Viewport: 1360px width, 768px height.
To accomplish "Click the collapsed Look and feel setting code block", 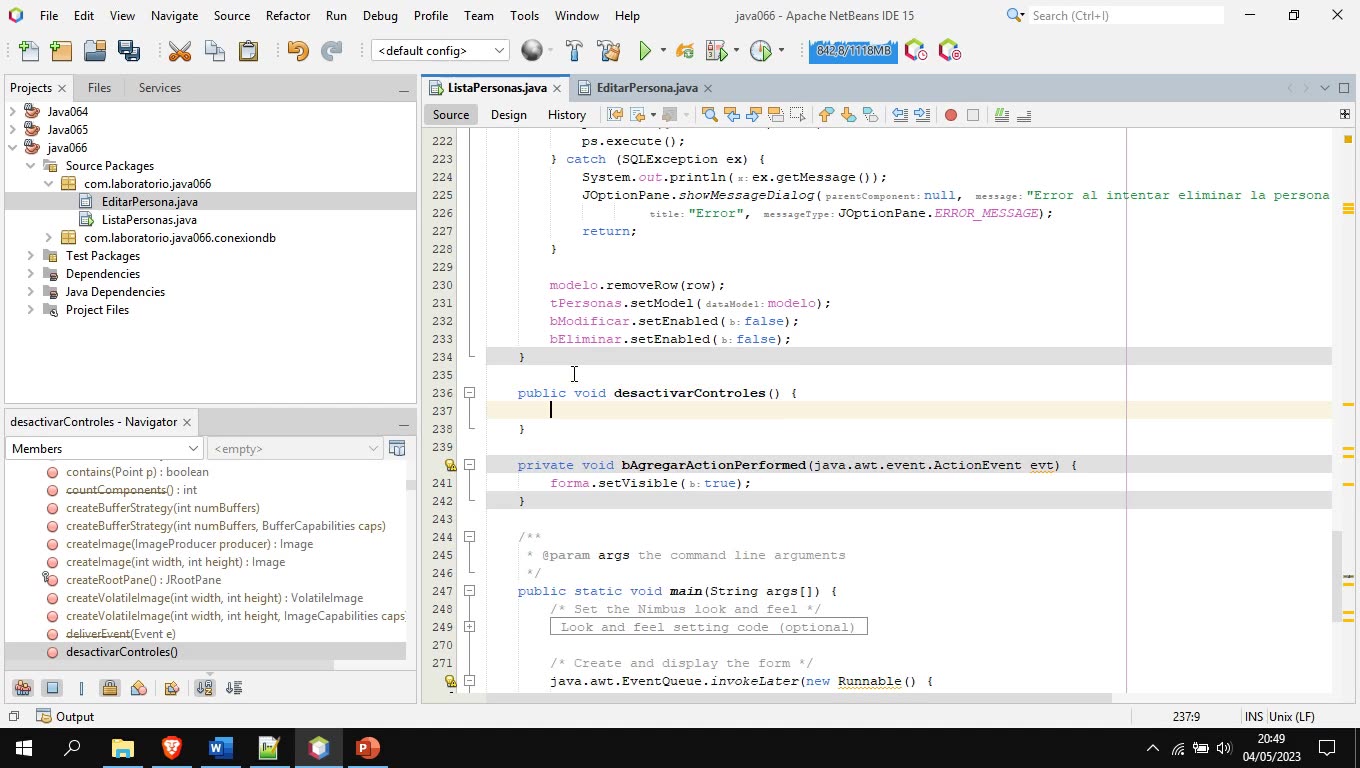I will tap(708, 627).
